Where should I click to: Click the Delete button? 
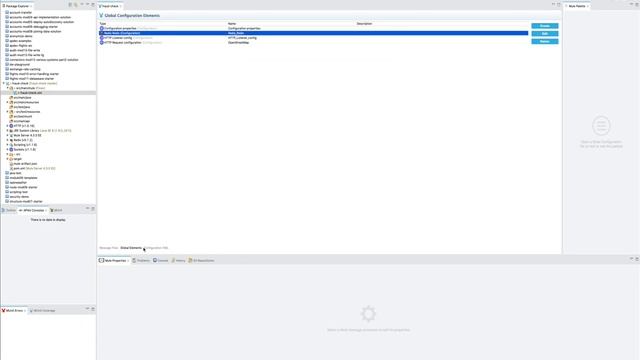coord(545,41)
